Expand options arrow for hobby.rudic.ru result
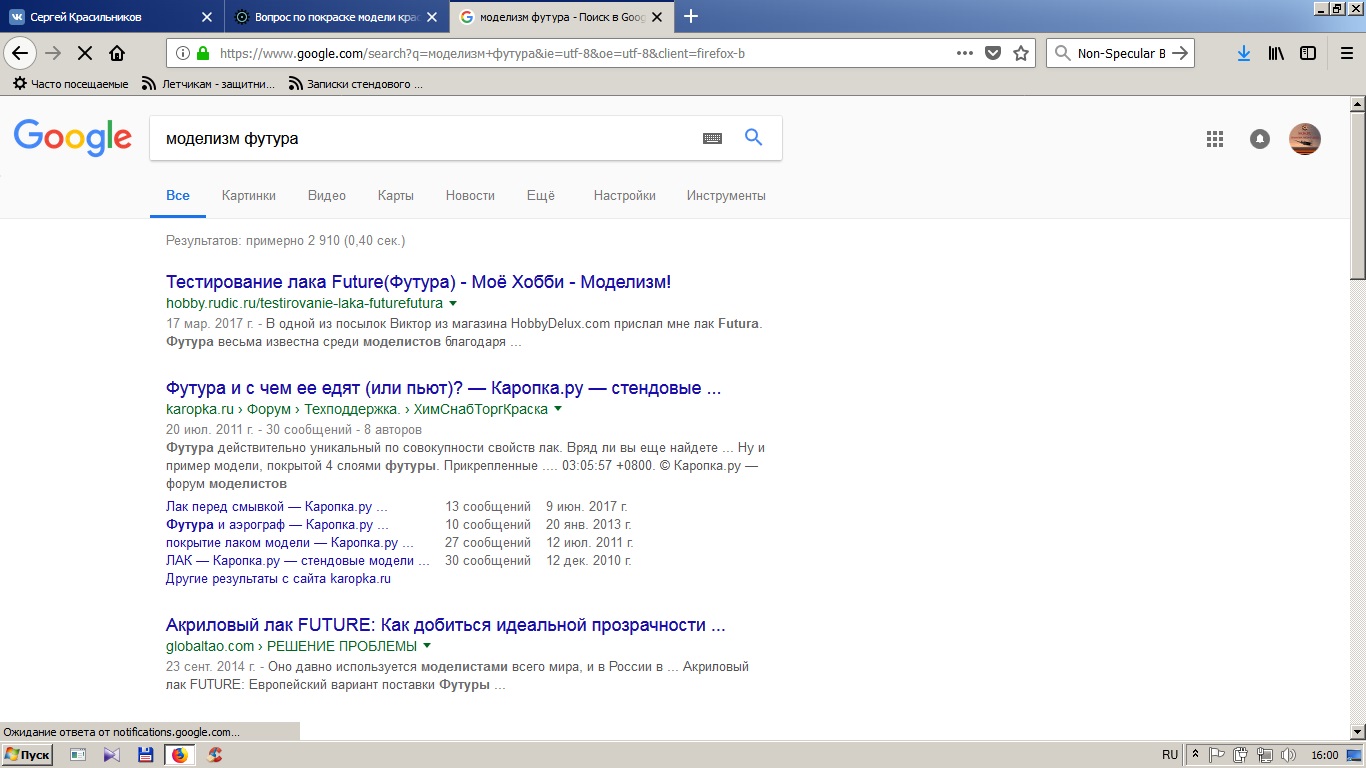The image size is (1366, 768). (x=453, y=303)
